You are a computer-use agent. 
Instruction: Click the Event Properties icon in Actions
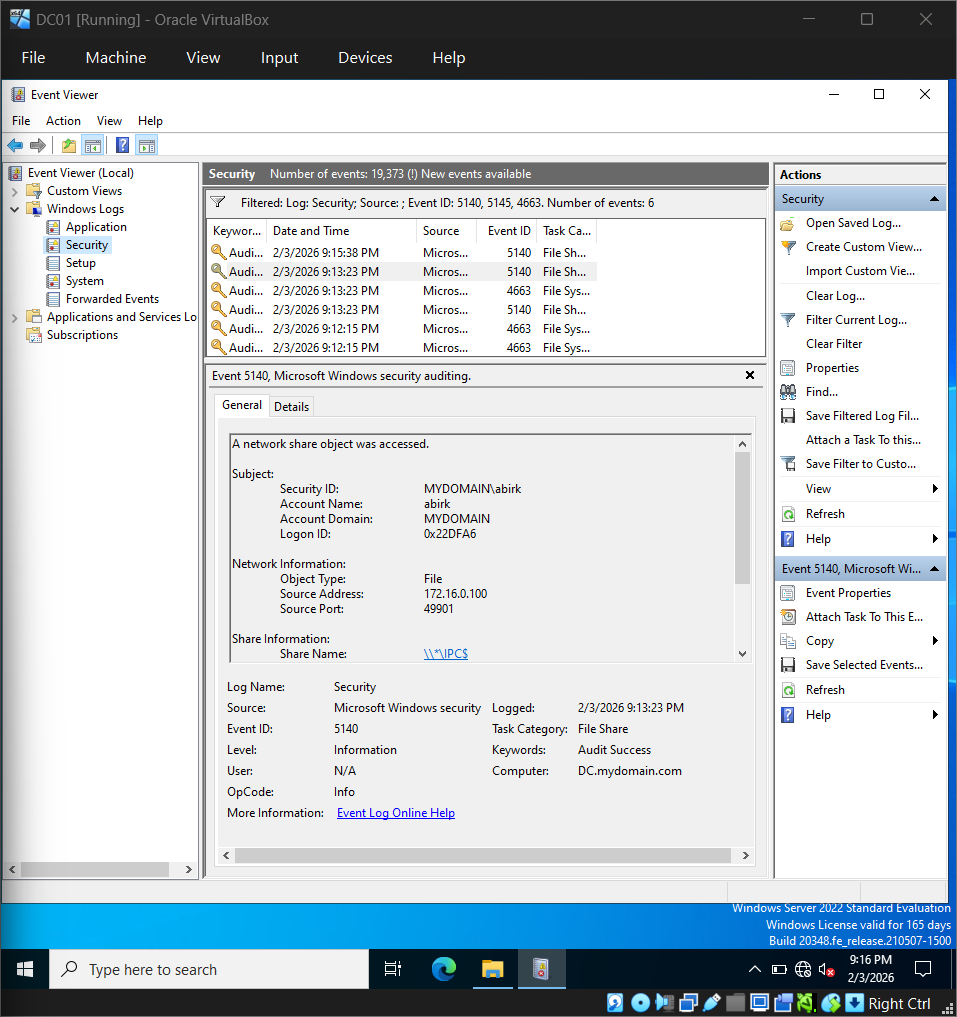coord(788,593)
